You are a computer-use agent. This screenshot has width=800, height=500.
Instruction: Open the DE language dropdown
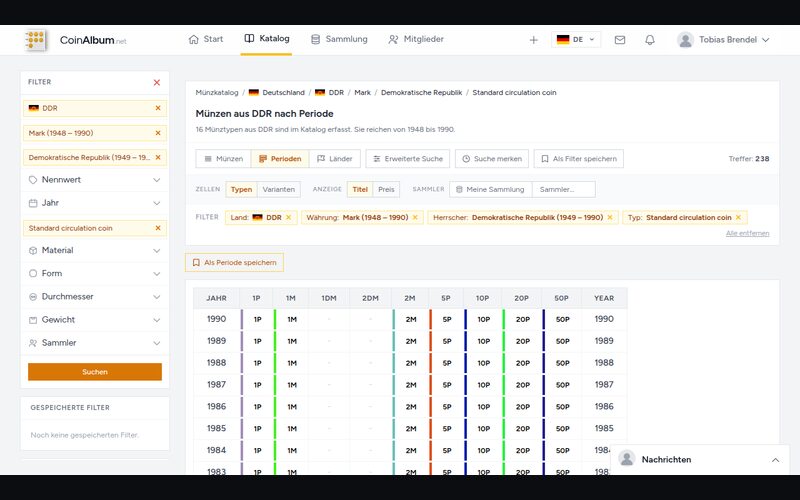[576, 40]
